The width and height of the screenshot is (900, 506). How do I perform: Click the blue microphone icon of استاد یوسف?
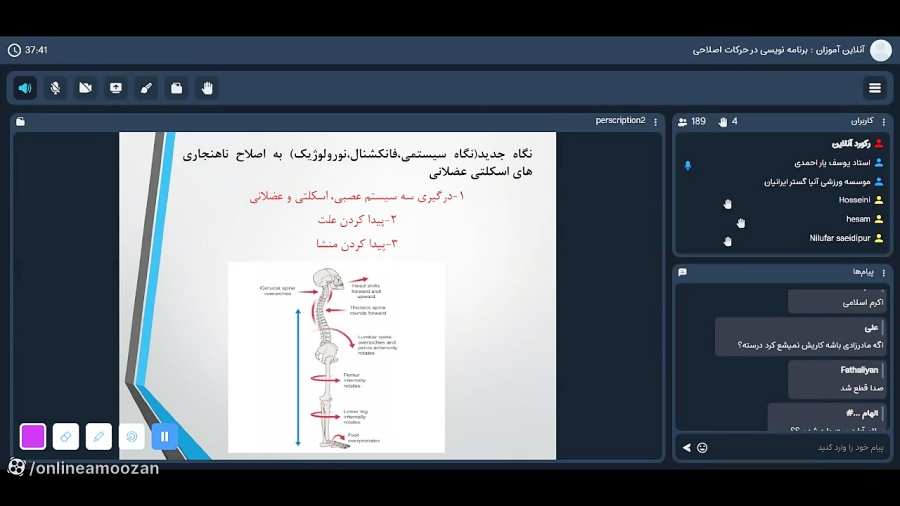pyautogui.click(x=688, y=166)
